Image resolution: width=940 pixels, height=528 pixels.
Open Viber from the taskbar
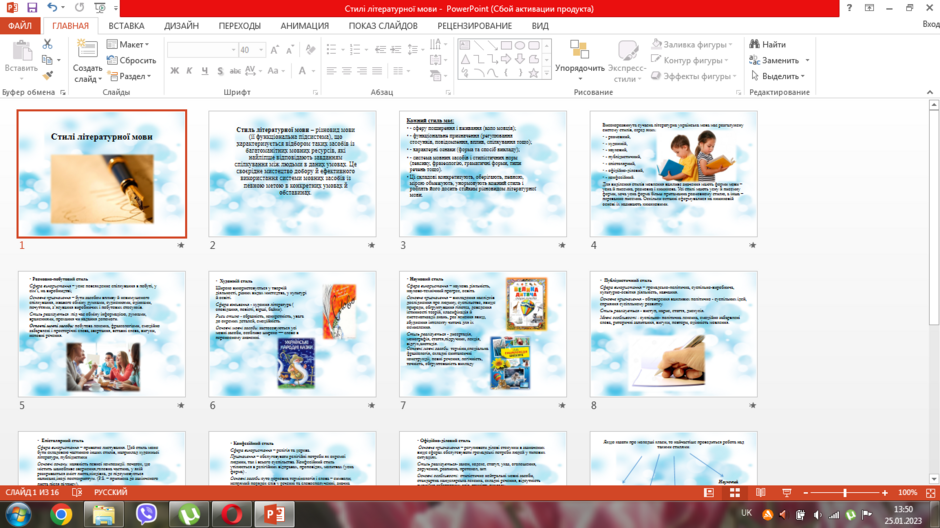point(146,514)
